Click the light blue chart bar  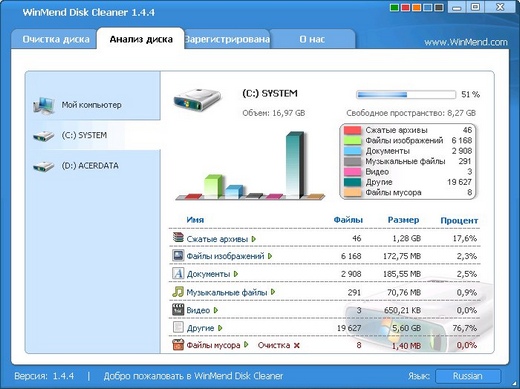click(x=234, y=192)
